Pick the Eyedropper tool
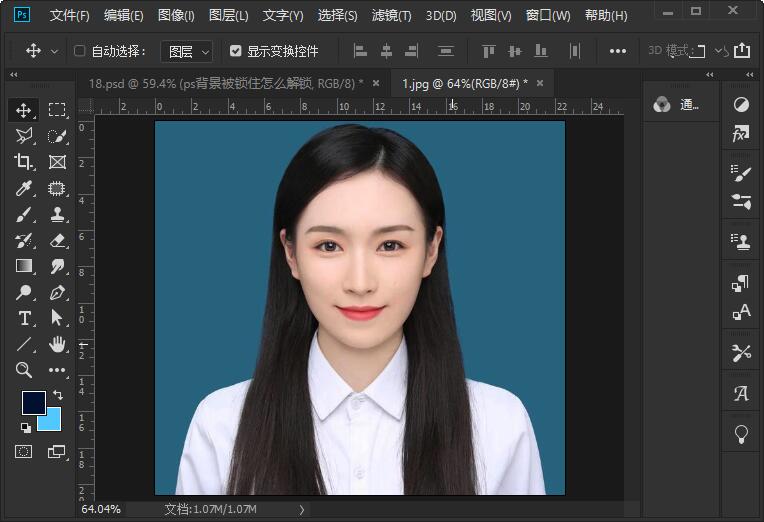The height and width of the screenshot is (522, 764). (x=23, y=188)
